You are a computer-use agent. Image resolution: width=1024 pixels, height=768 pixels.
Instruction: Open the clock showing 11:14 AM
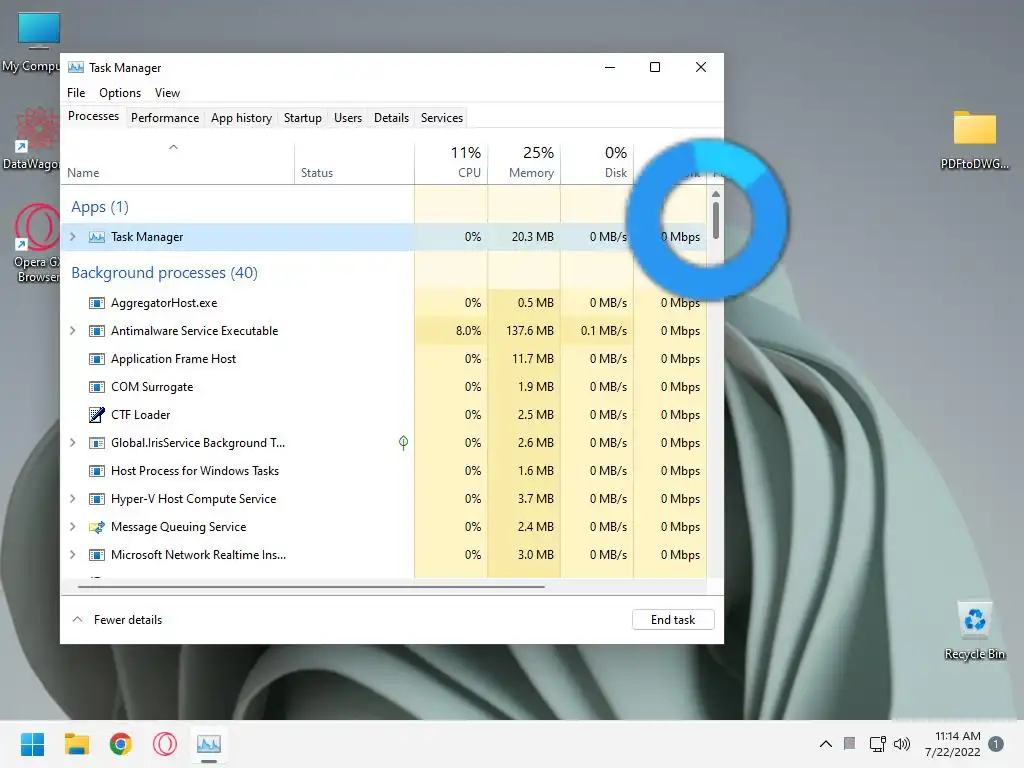pos(953,744)
